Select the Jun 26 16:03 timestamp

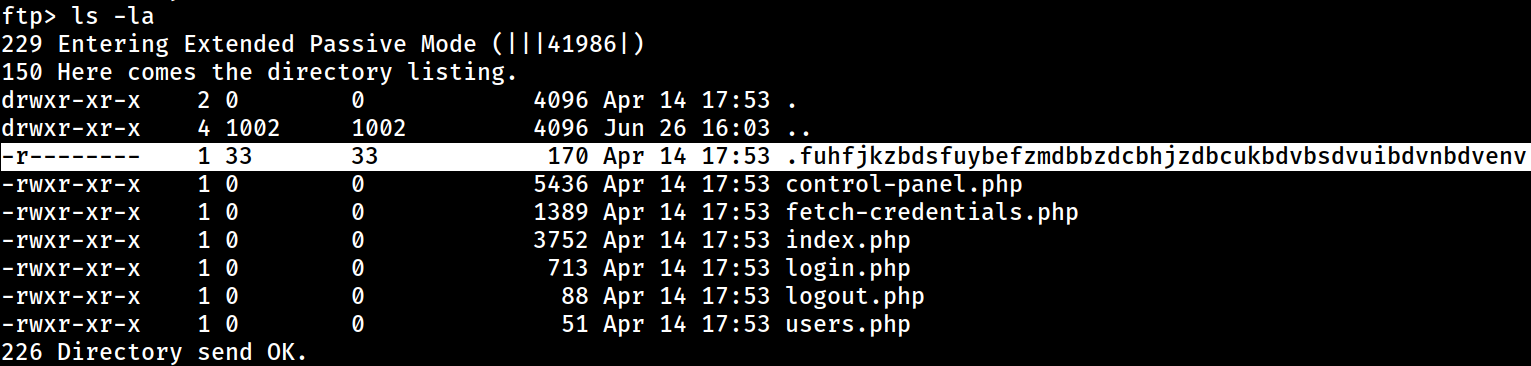click(x=687, y=129)
